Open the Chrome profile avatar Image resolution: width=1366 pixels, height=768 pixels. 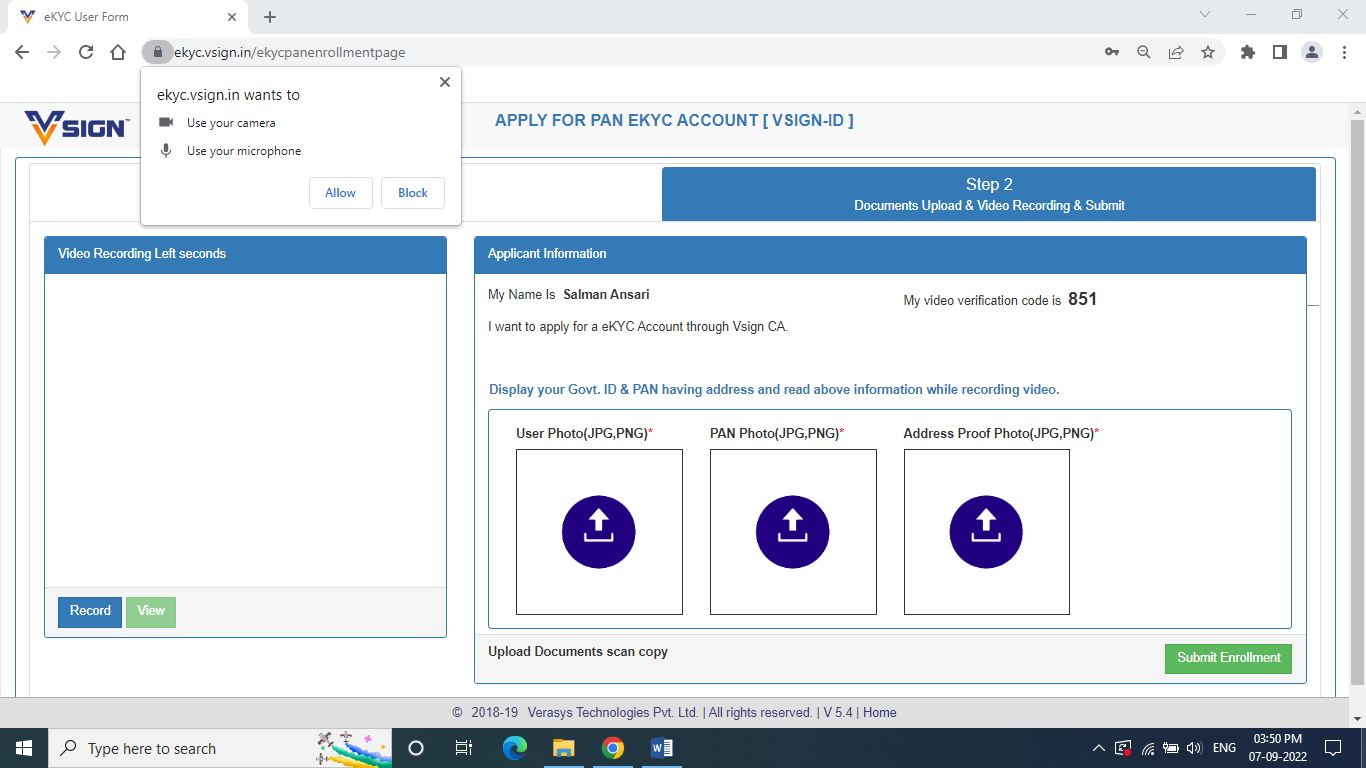(x=1312, y=52)
